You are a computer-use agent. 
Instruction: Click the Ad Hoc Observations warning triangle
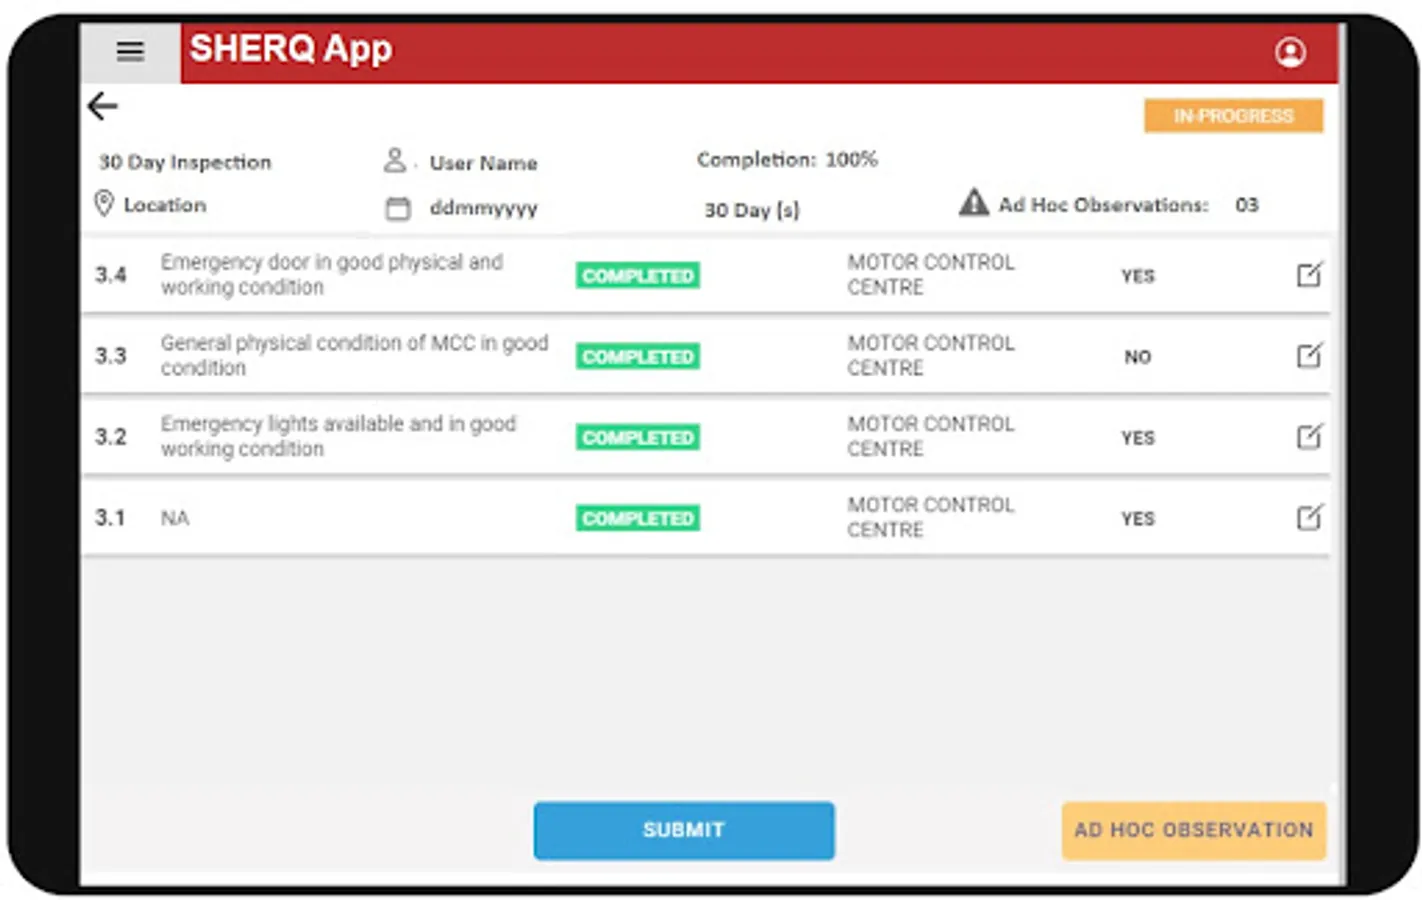(x=972, y=204)
